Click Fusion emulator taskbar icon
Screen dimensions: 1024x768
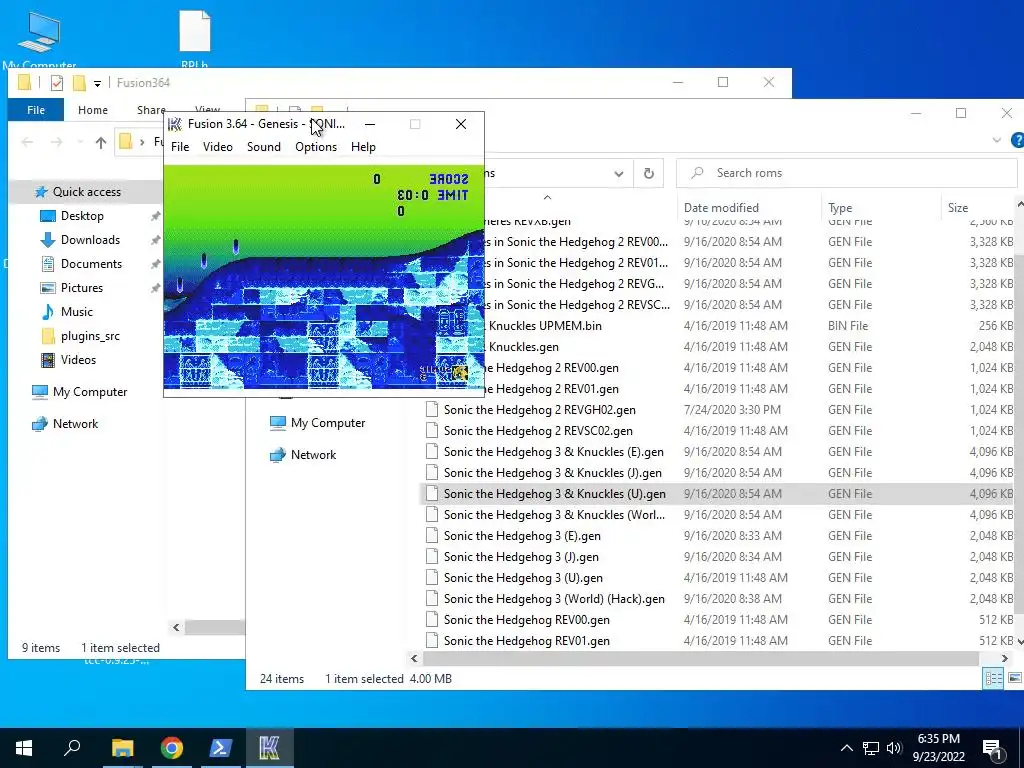[x=270, y=748]
